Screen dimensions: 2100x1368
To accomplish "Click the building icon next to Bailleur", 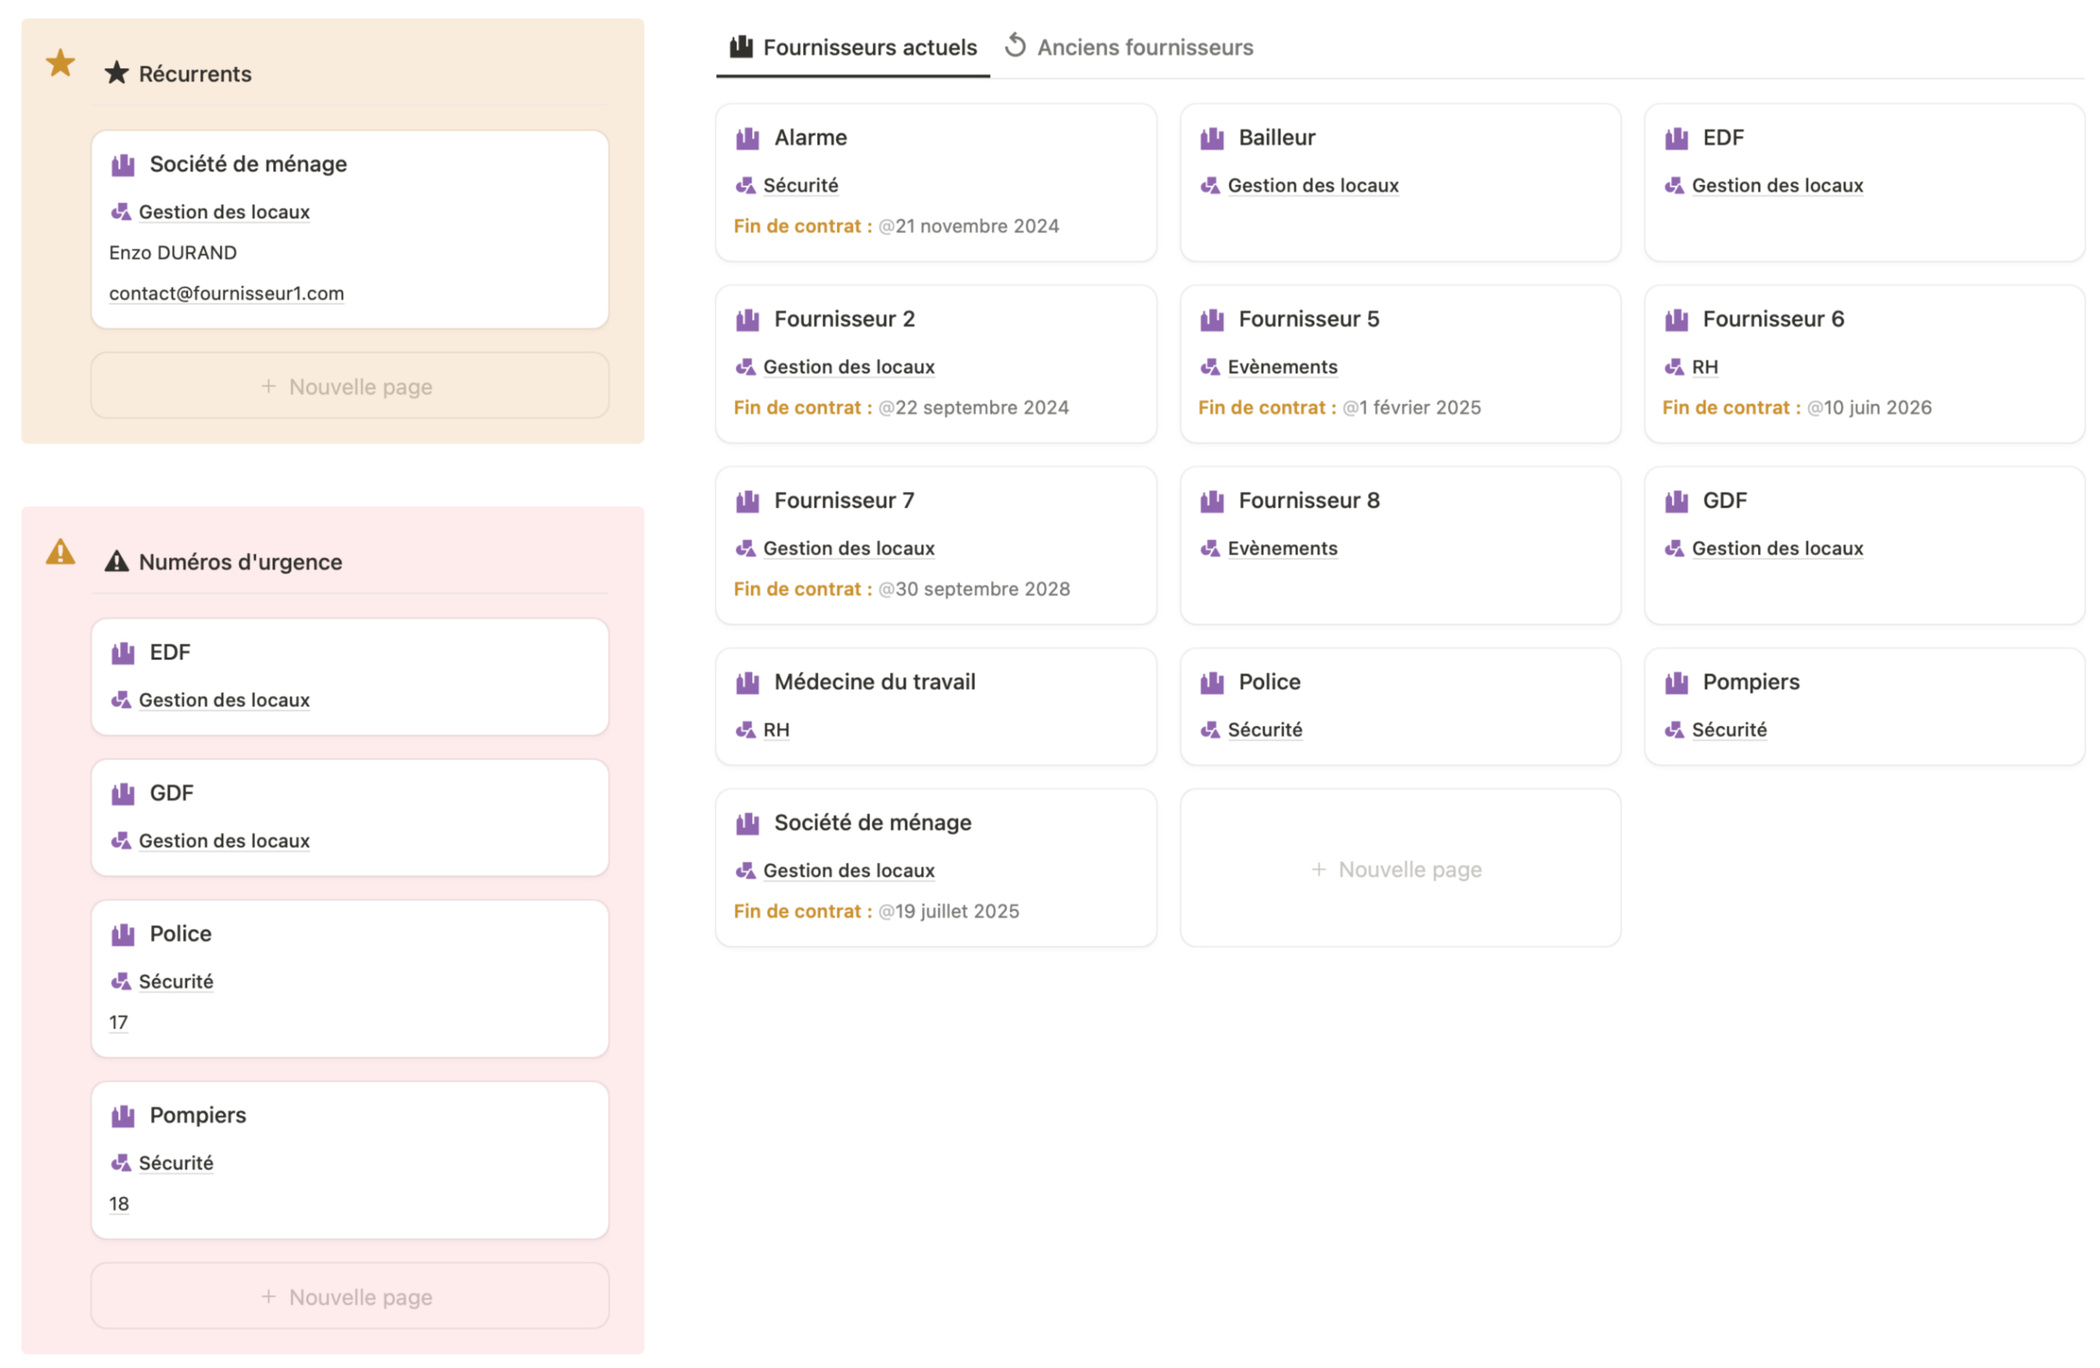I will tap(1212, 138).
